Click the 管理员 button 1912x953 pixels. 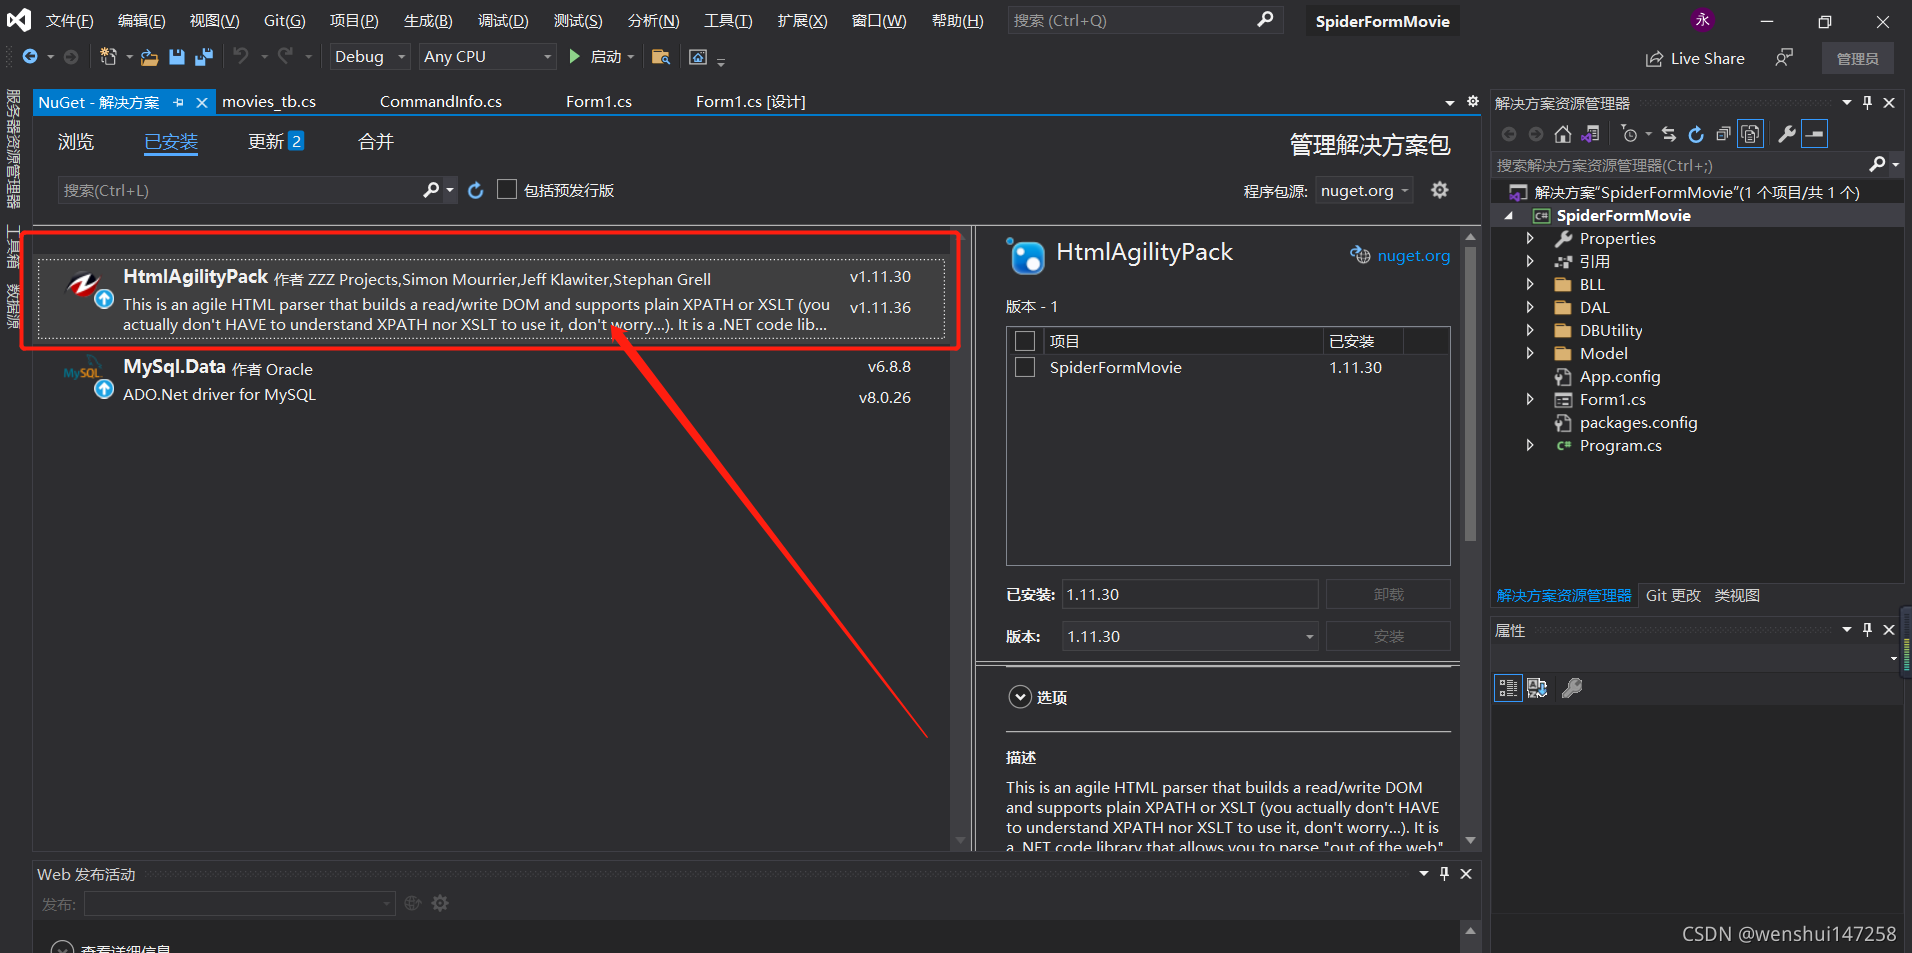(1857, 59)
